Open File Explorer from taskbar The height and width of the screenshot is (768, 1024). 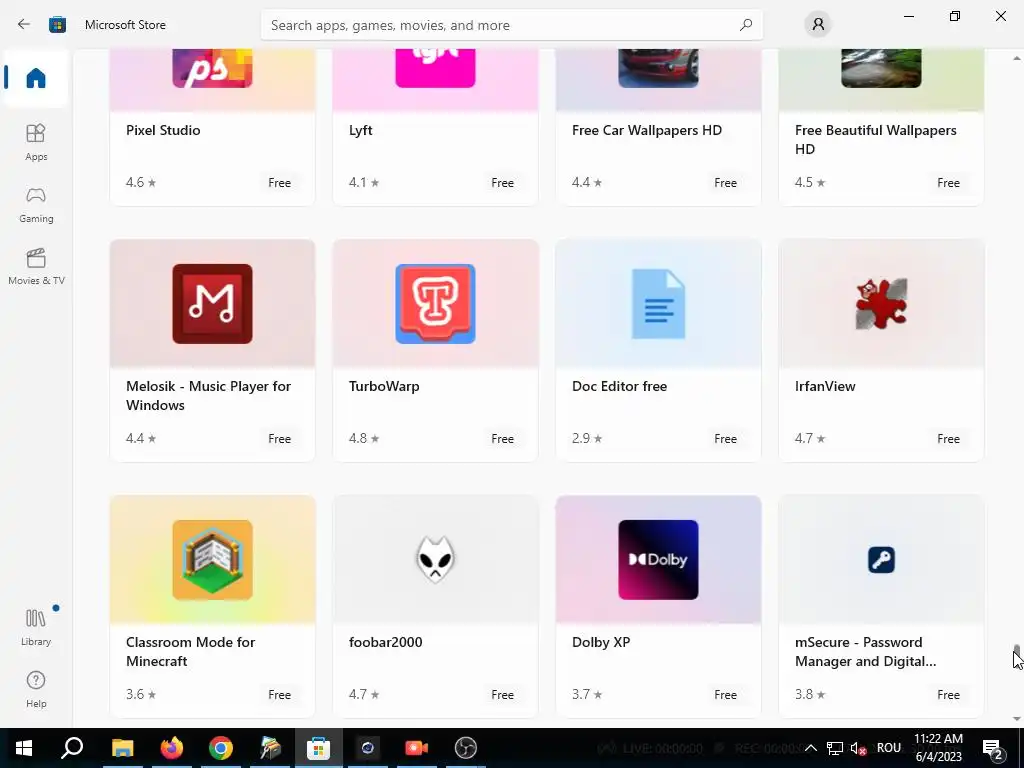coord(122,748)
